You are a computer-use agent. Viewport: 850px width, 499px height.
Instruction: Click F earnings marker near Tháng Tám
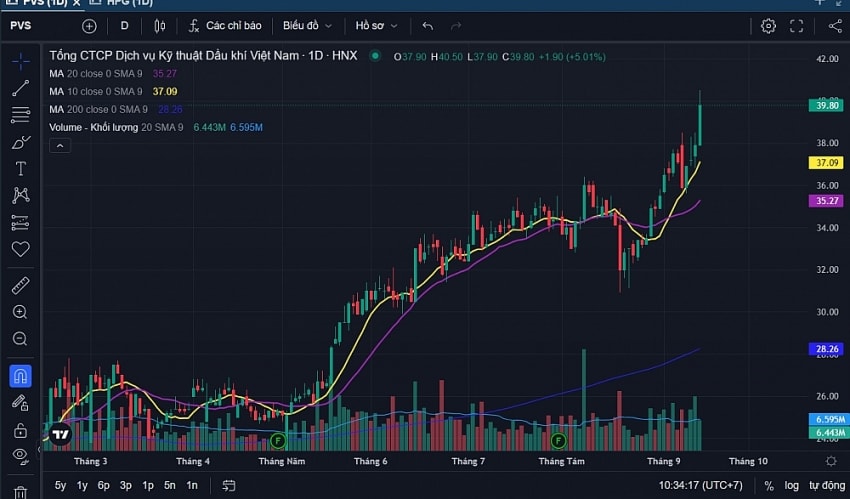pyautogui.click(x=558, y=440)
